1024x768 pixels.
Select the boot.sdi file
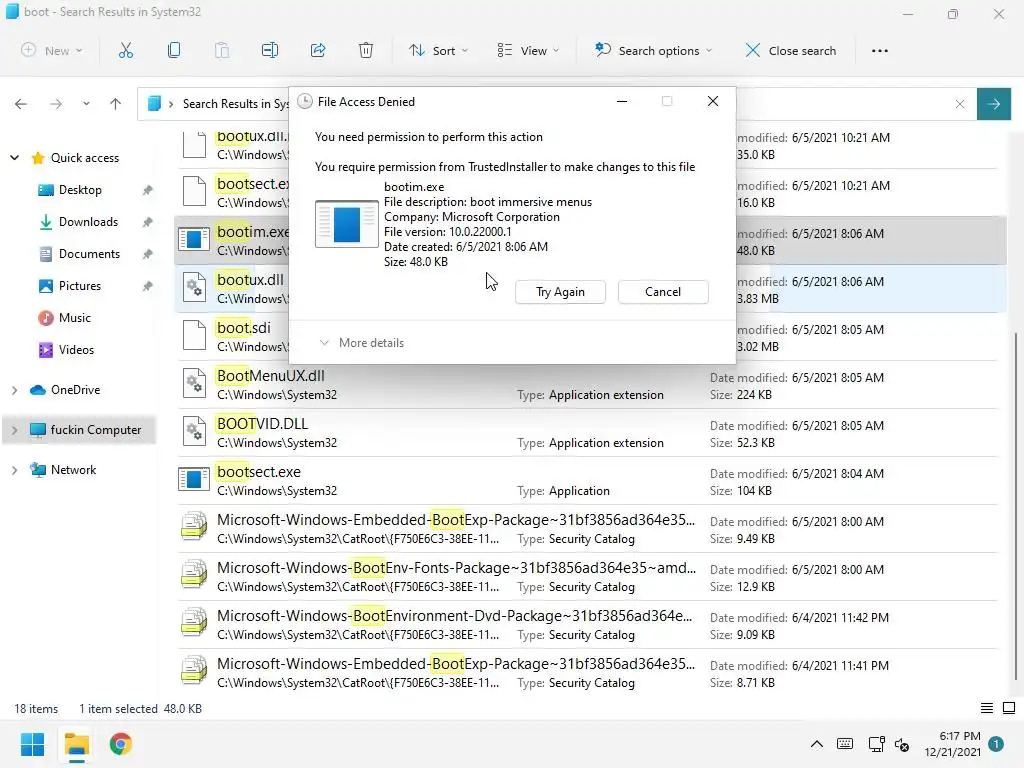tap(232, 336)
